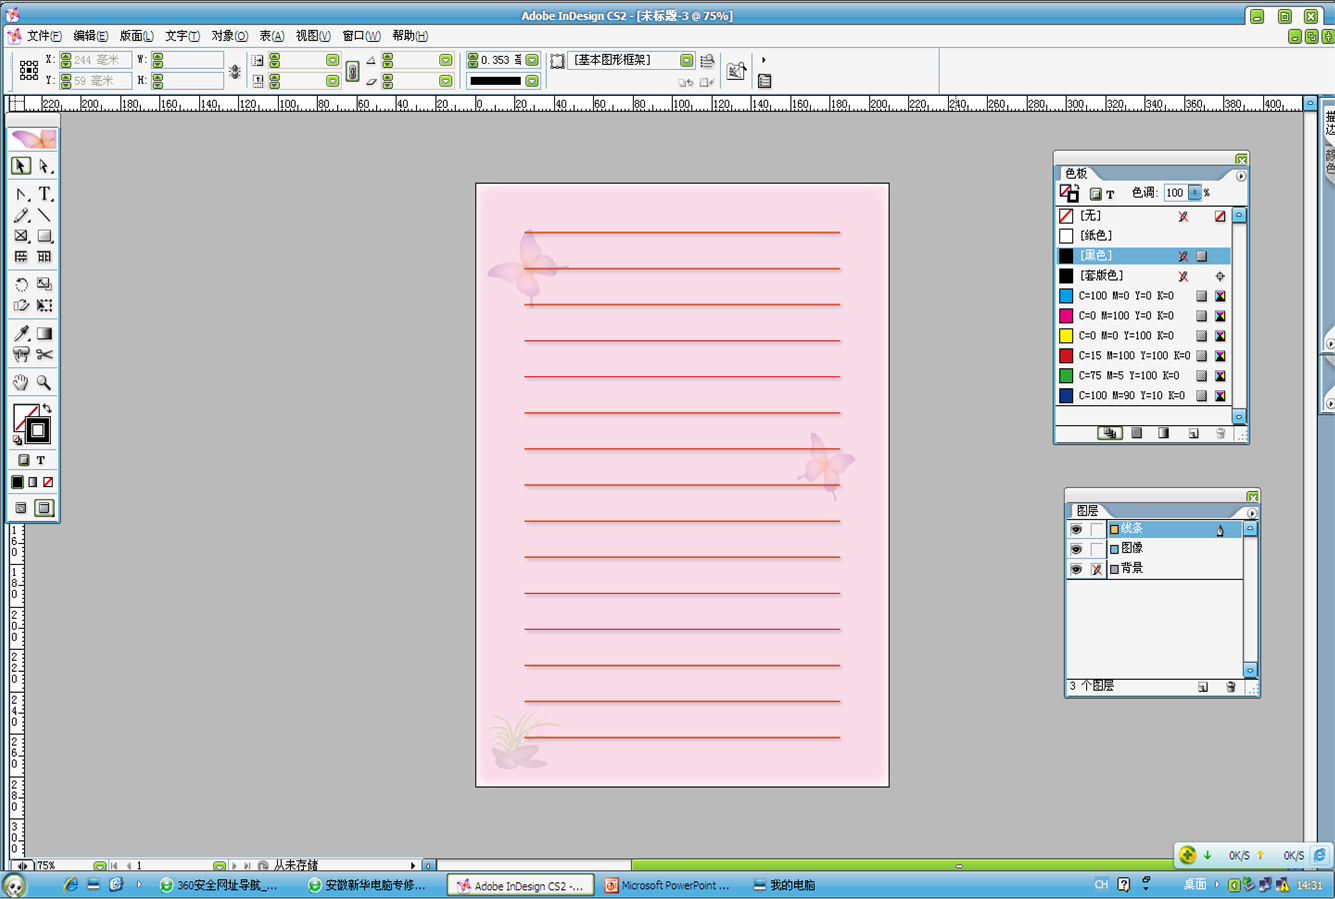Image resolution: width=1335 pixels, height=899 pixels.
Task: Unlock the 背景 layer lock box
Action: pyautogui.click(x=1097, y=569)
